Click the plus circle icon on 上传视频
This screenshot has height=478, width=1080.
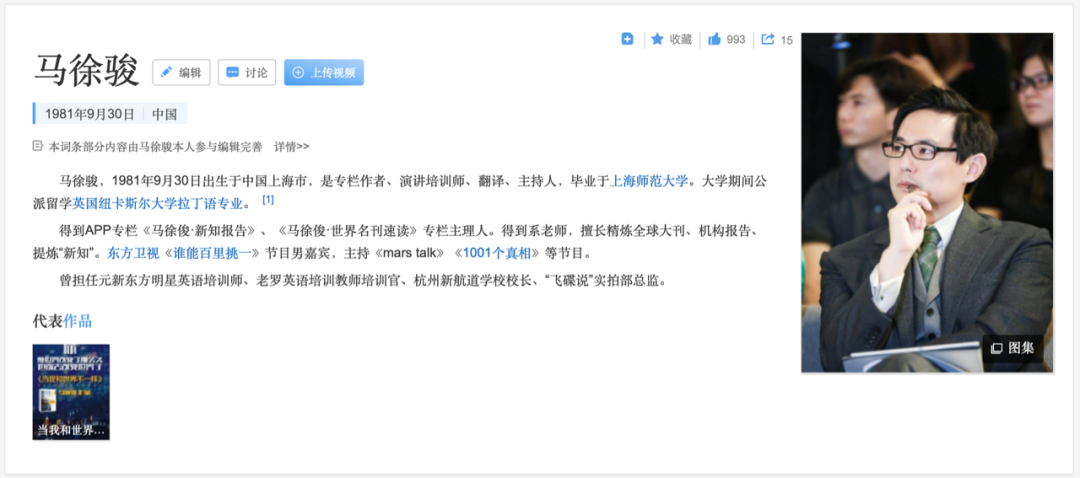tap(298, 72)
